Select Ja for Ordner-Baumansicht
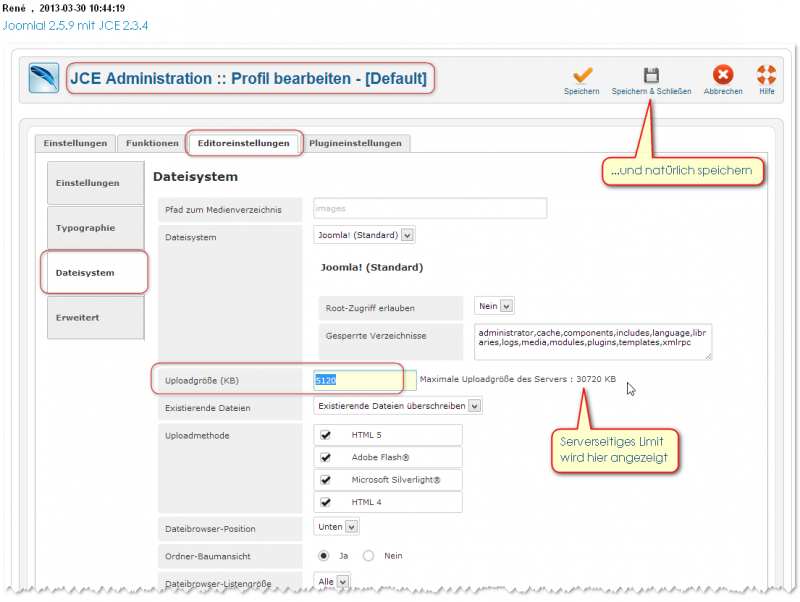The width and height of the screenshot is (800, 602). point(323,556)
